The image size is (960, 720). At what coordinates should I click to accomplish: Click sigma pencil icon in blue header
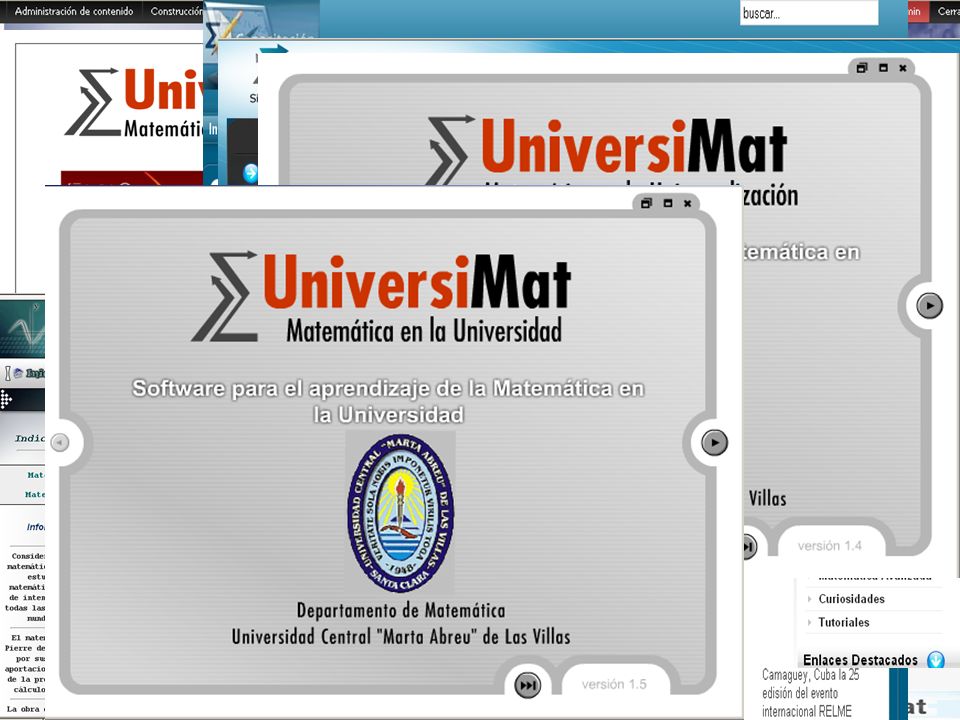223,32
